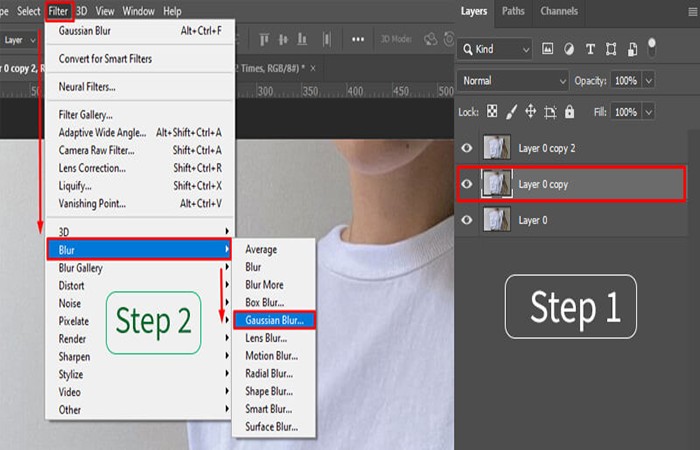700x450 pixels.
Task: Filter layers by type layer icon
Action: point(590,49)
